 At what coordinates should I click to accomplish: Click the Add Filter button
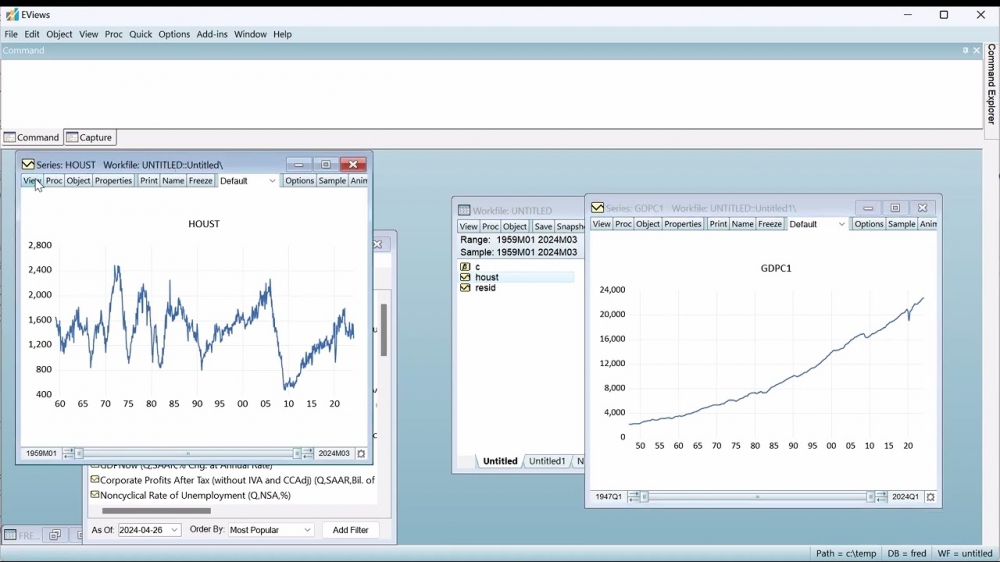[x=350, y=530]
